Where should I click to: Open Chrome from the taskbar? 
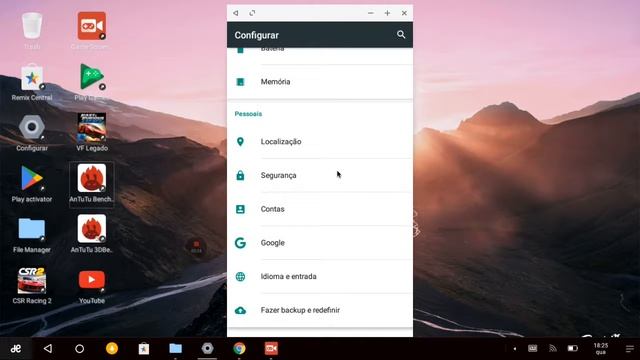coord(239,348)
